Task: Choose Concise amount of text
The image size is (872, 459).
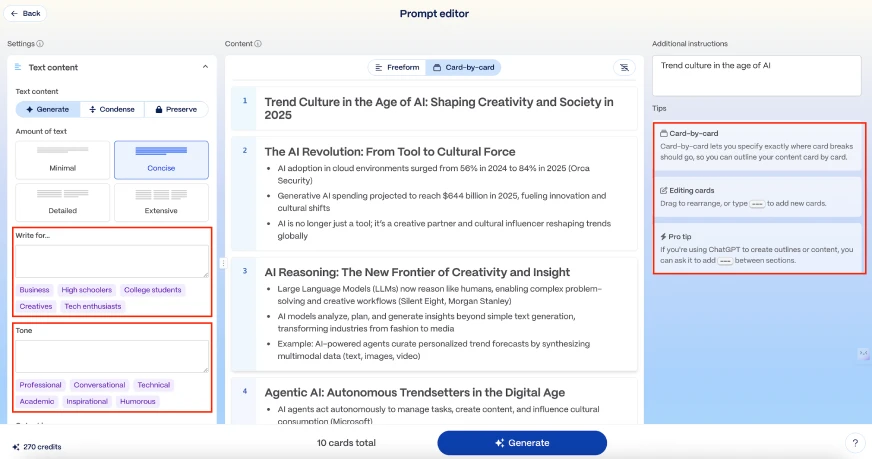Action: pyautogui.click(x=161, y=160)
